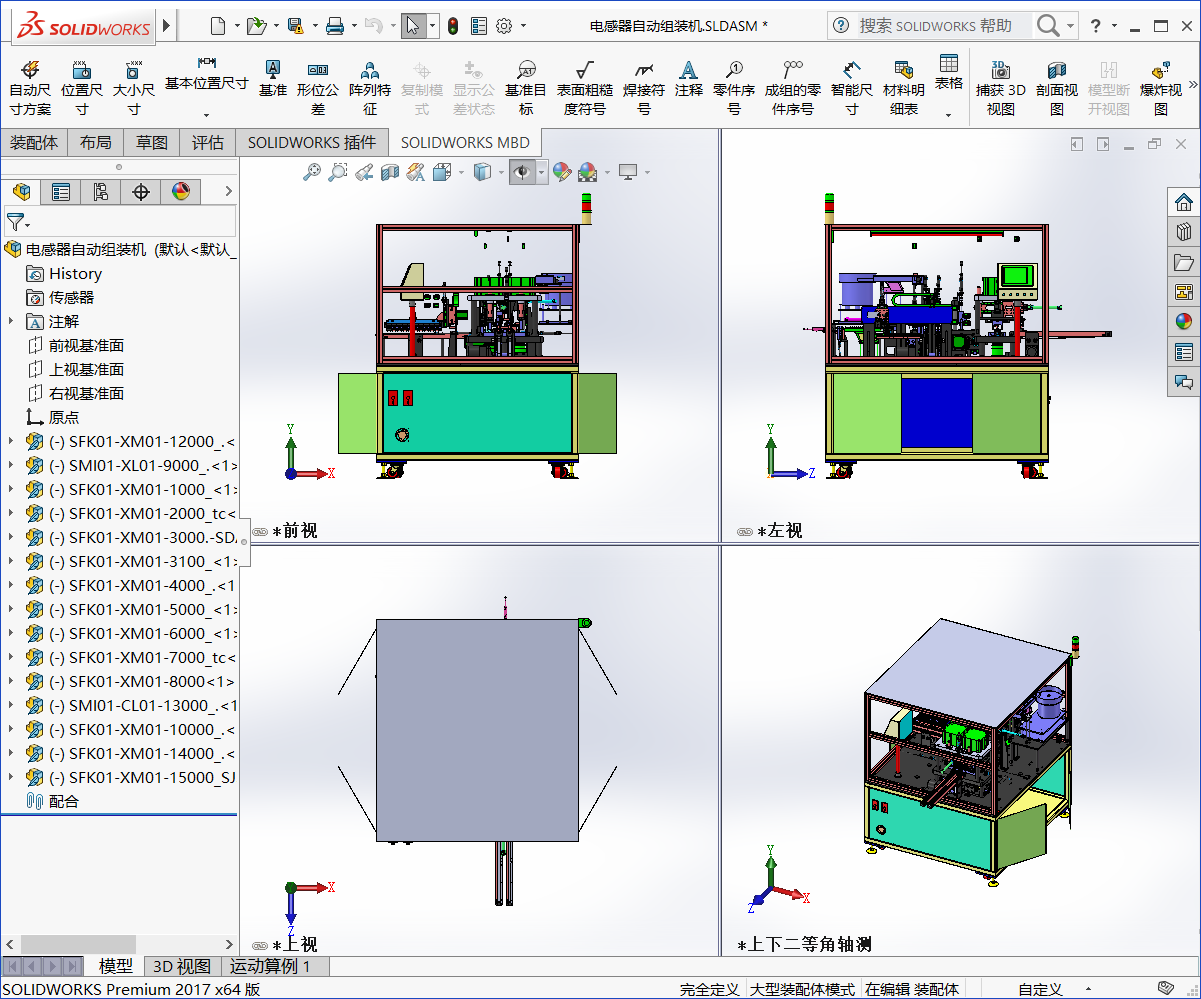Screen dimensions: 1201x999
Task: Toggle link views icon beside *左视
Action: (744, 532)
